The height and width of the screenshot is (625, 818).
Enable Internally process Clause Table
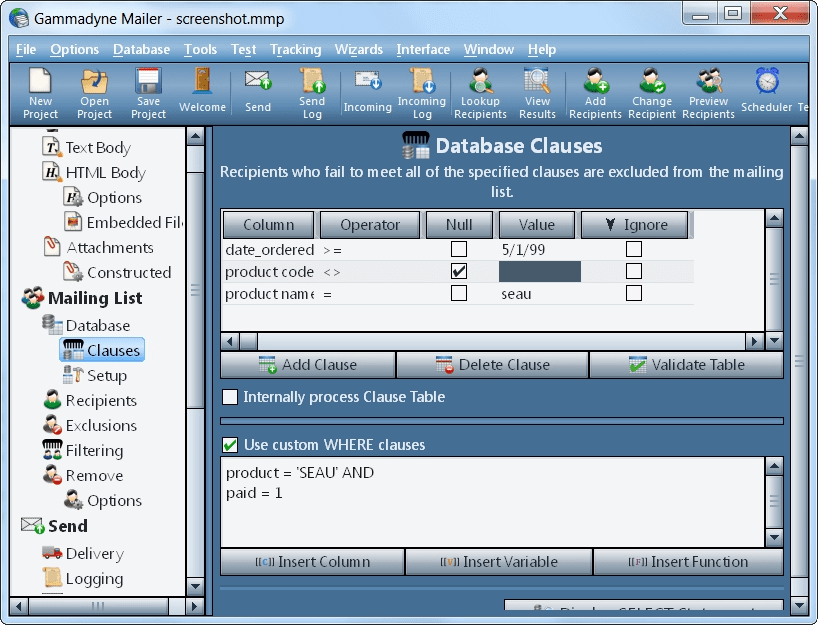pos(230,397)
